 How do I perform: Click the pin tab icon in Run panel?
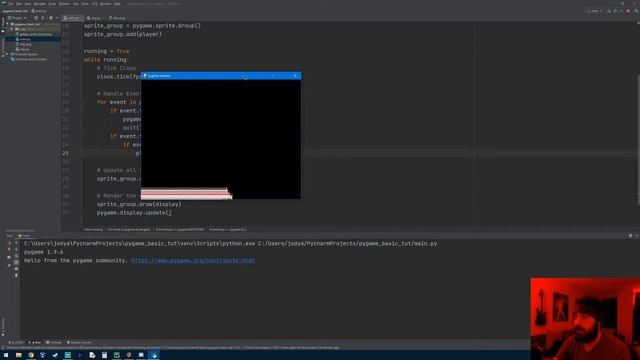(x=9, y=265)
